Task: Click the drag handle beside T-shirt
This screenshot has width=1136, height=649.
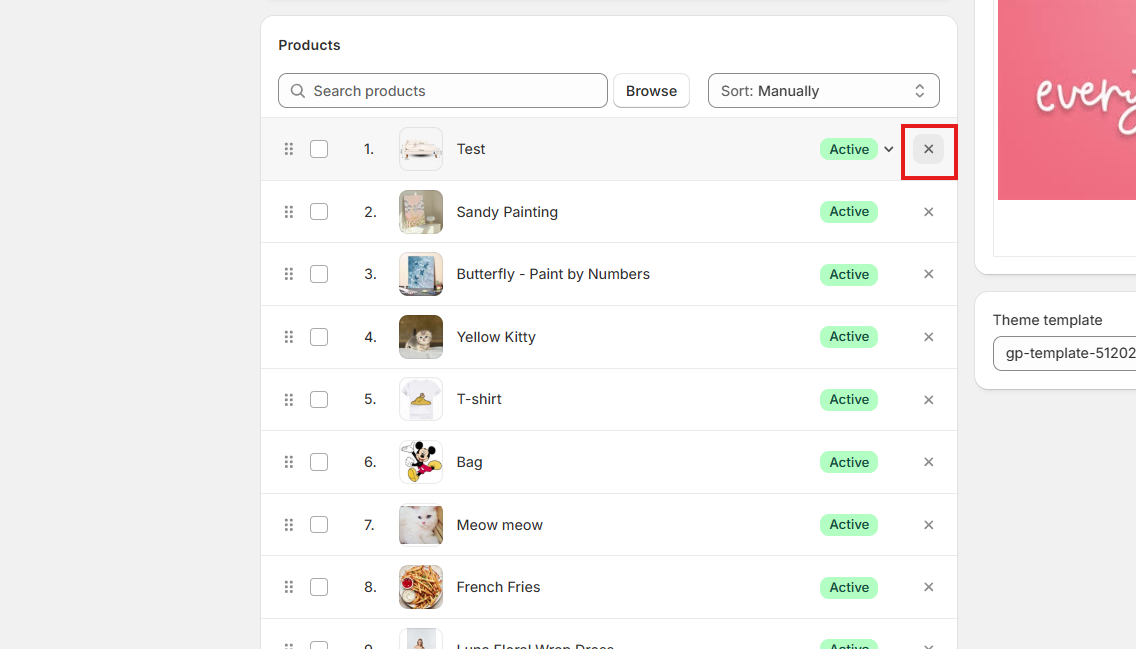Action: [x=289, y=399]
